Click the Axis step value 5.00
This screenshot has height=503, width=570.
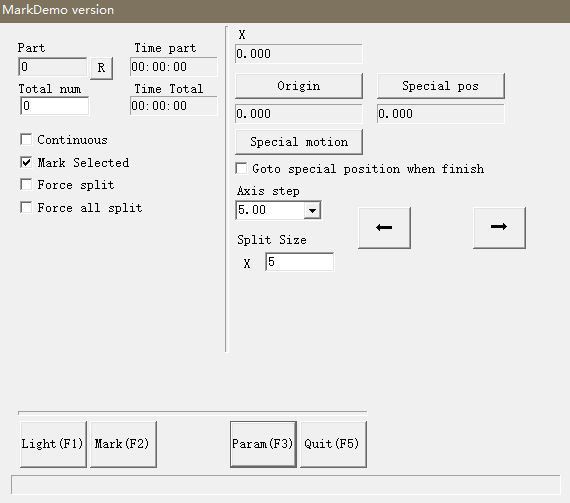(270, 210)
